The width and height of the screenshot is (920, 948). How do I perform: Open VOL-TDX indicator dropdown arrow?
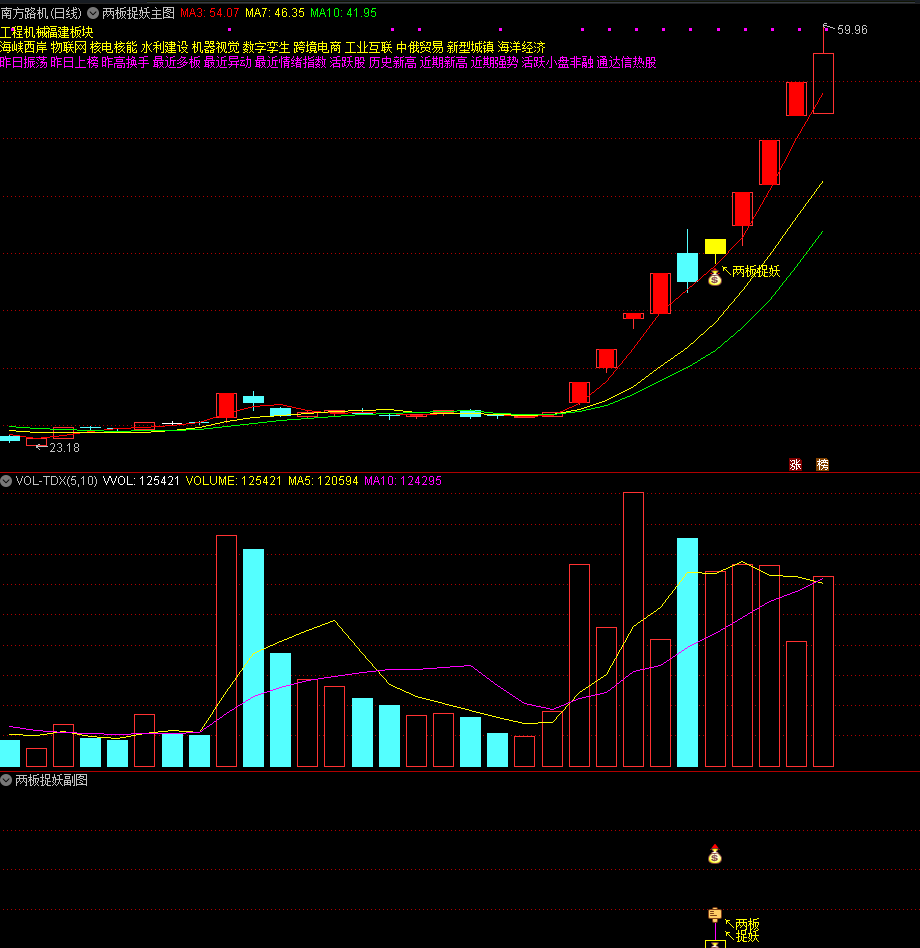[x=7, y=481]
